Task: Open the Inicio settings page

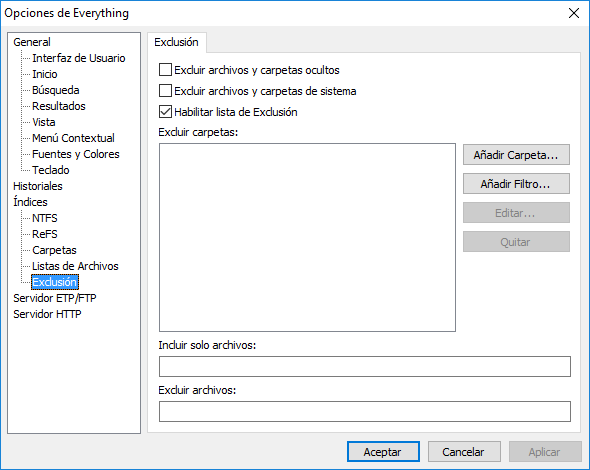Action: [45, 74]
